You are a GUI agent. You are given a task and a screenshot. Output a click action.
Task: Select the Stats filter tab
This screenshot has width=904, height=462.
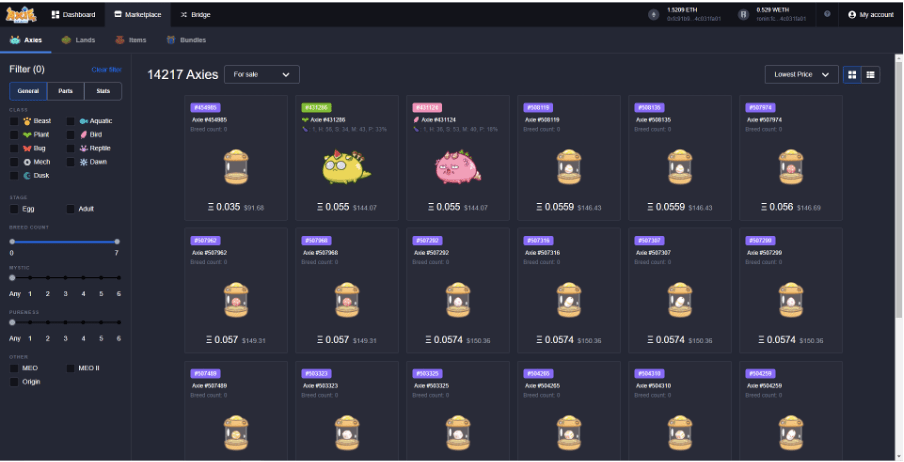click(103, 91)
